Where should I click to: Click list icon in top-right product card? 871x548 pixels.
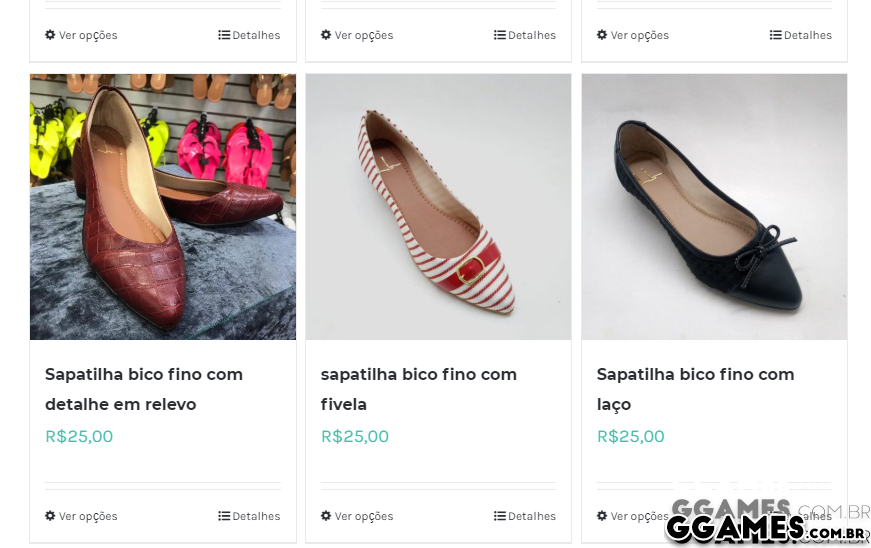[x=776, y=35]
